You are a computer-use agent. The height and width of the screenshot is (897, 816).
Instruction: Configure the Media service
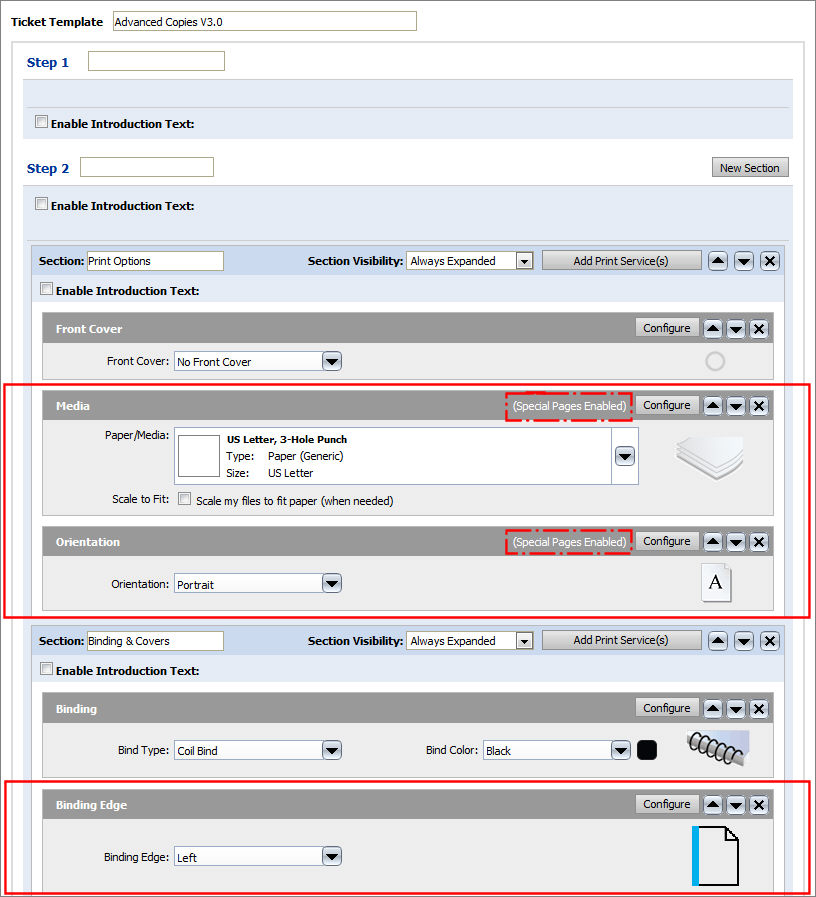pos(666,406)
